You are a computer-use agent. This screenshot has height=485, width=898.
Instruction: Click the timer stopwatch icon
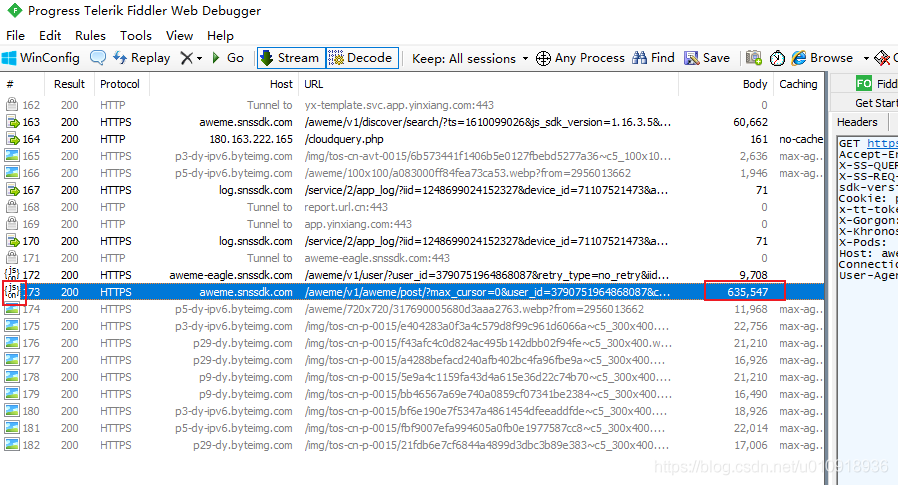tap(777, 58)
